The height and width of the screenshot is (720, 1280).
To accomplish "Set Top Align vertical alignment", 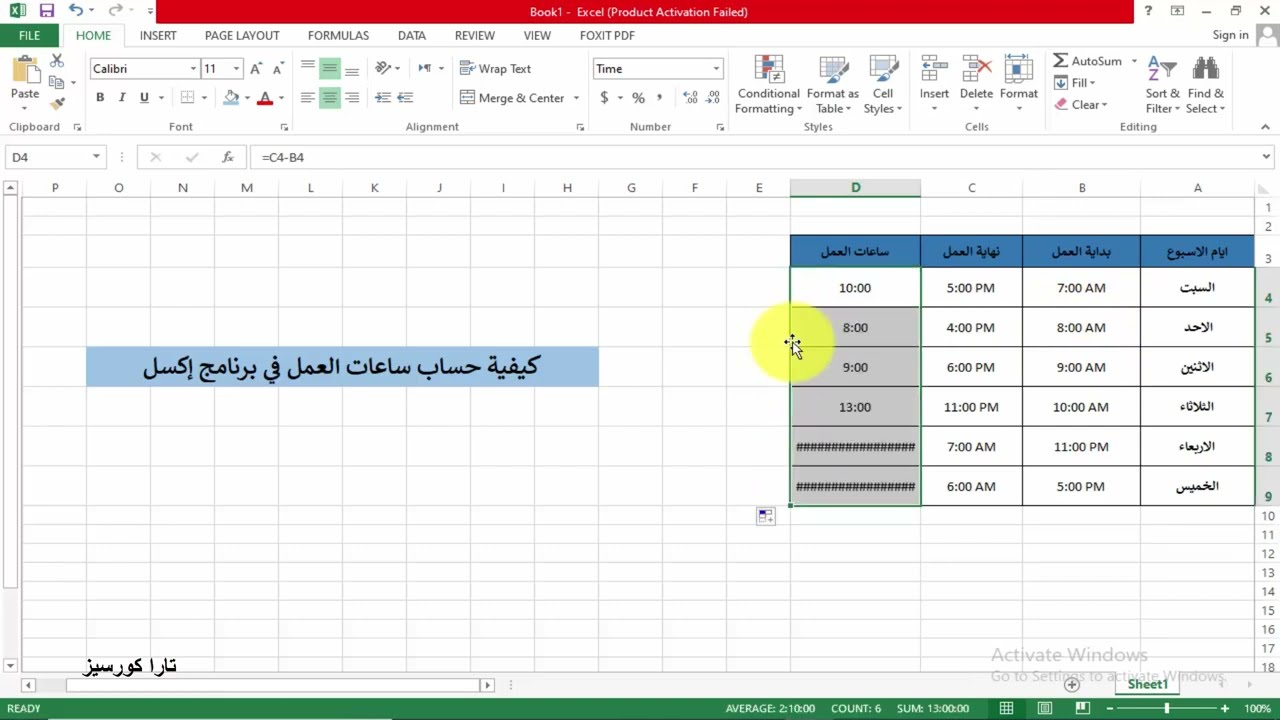I will click(x=308, y=69).
